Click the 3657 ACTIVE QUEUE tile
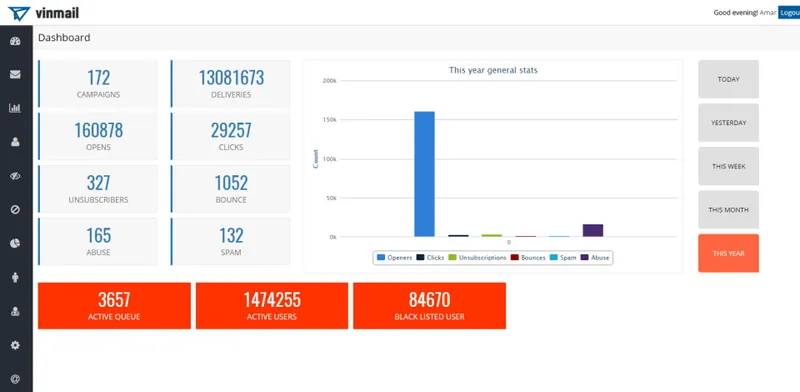The width and height of the screenshot is (800, 392). 114,306
